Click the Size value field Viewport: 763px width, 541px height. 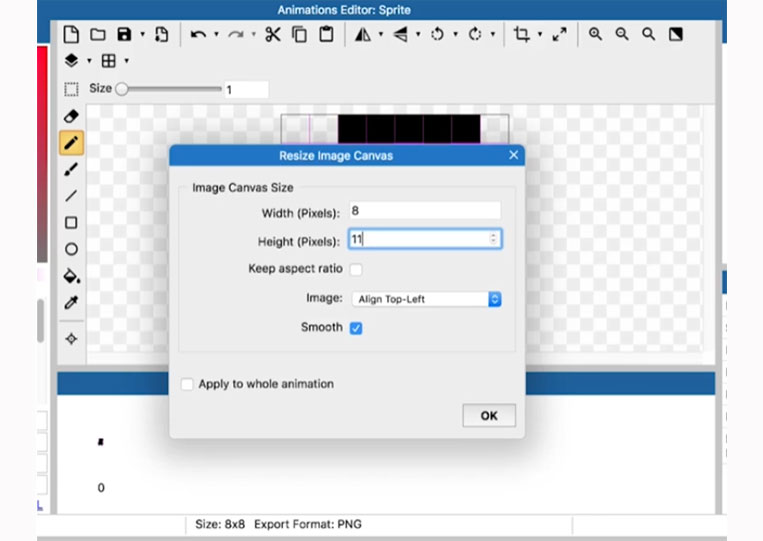(x=246, y=90)
